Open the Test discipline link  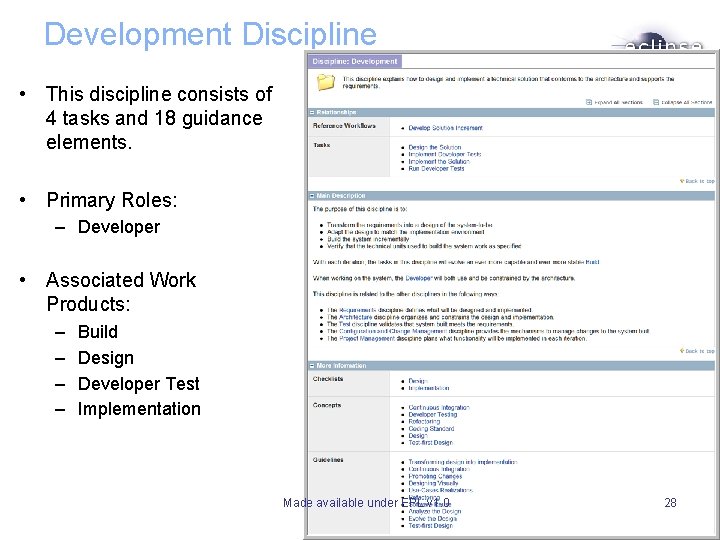[344, 324]
